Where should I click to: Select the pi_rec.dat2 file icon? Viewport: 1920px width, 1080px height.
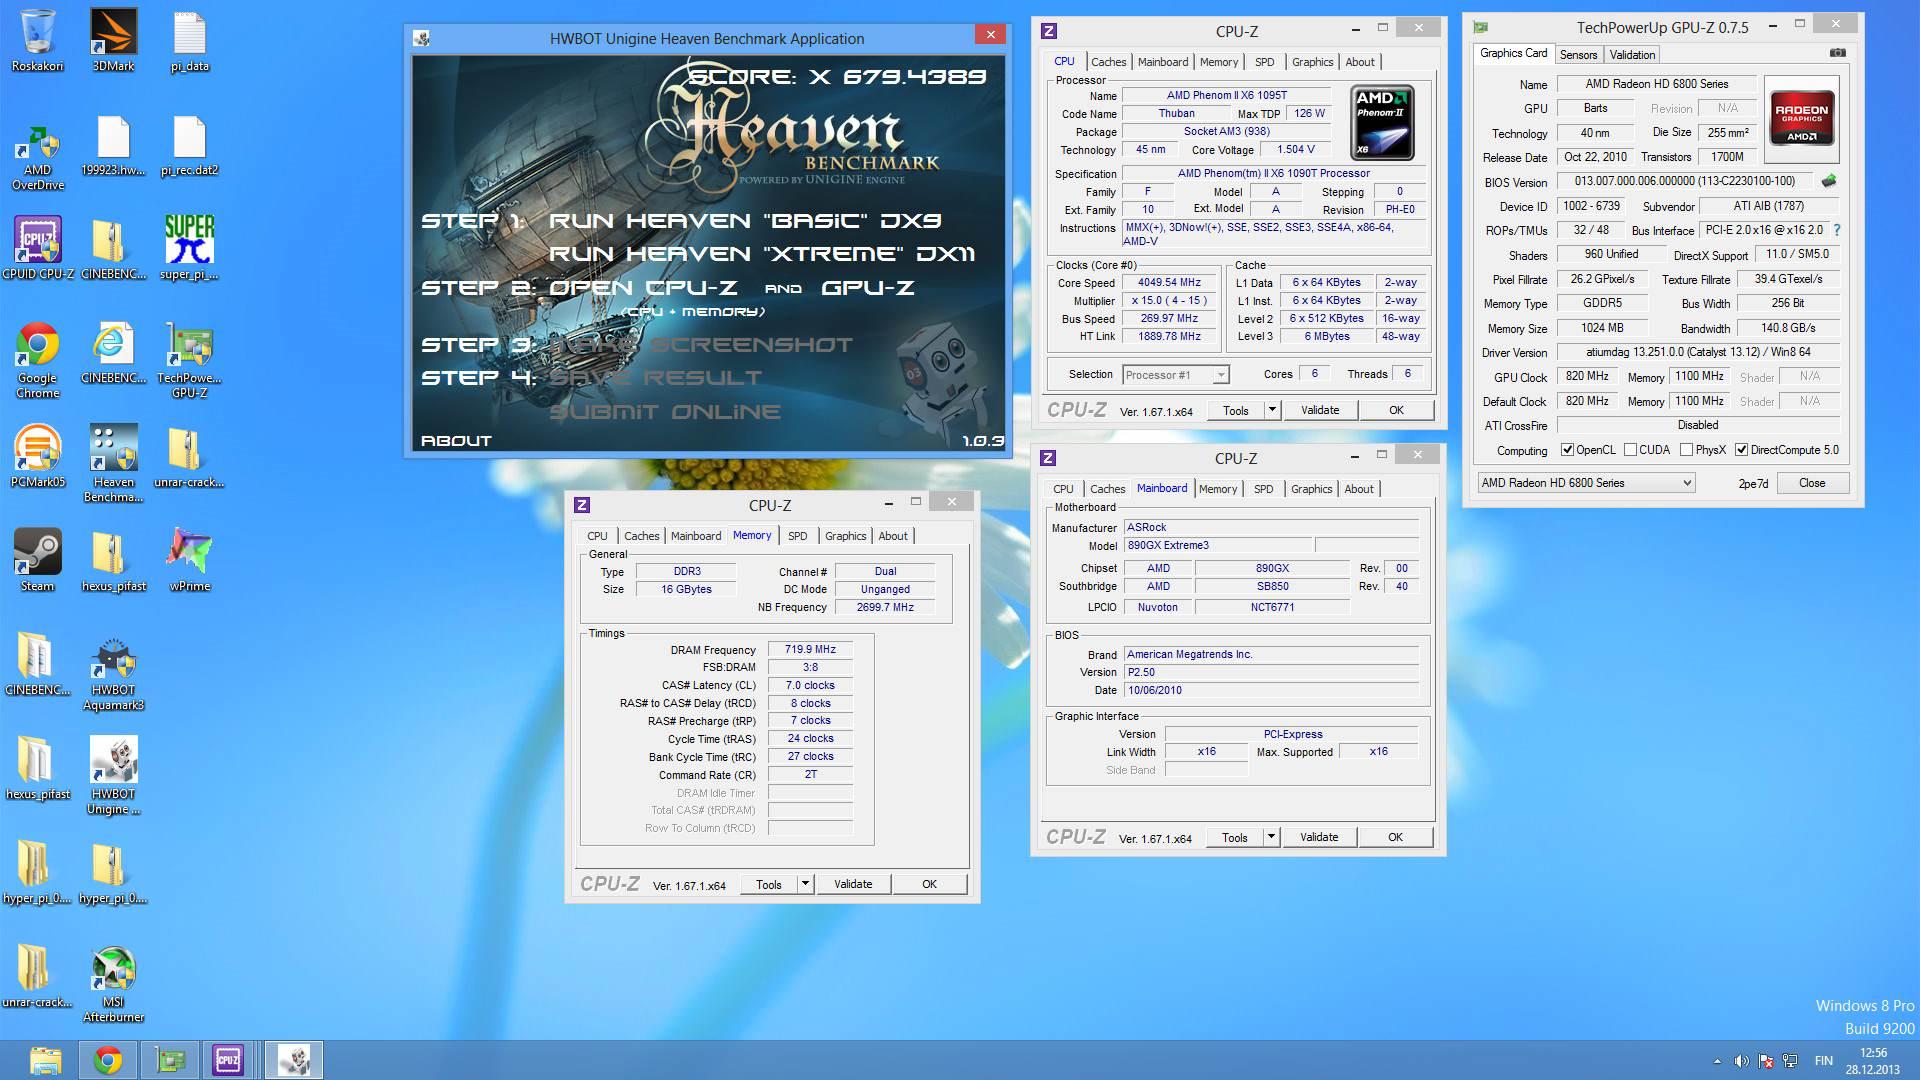189,145
